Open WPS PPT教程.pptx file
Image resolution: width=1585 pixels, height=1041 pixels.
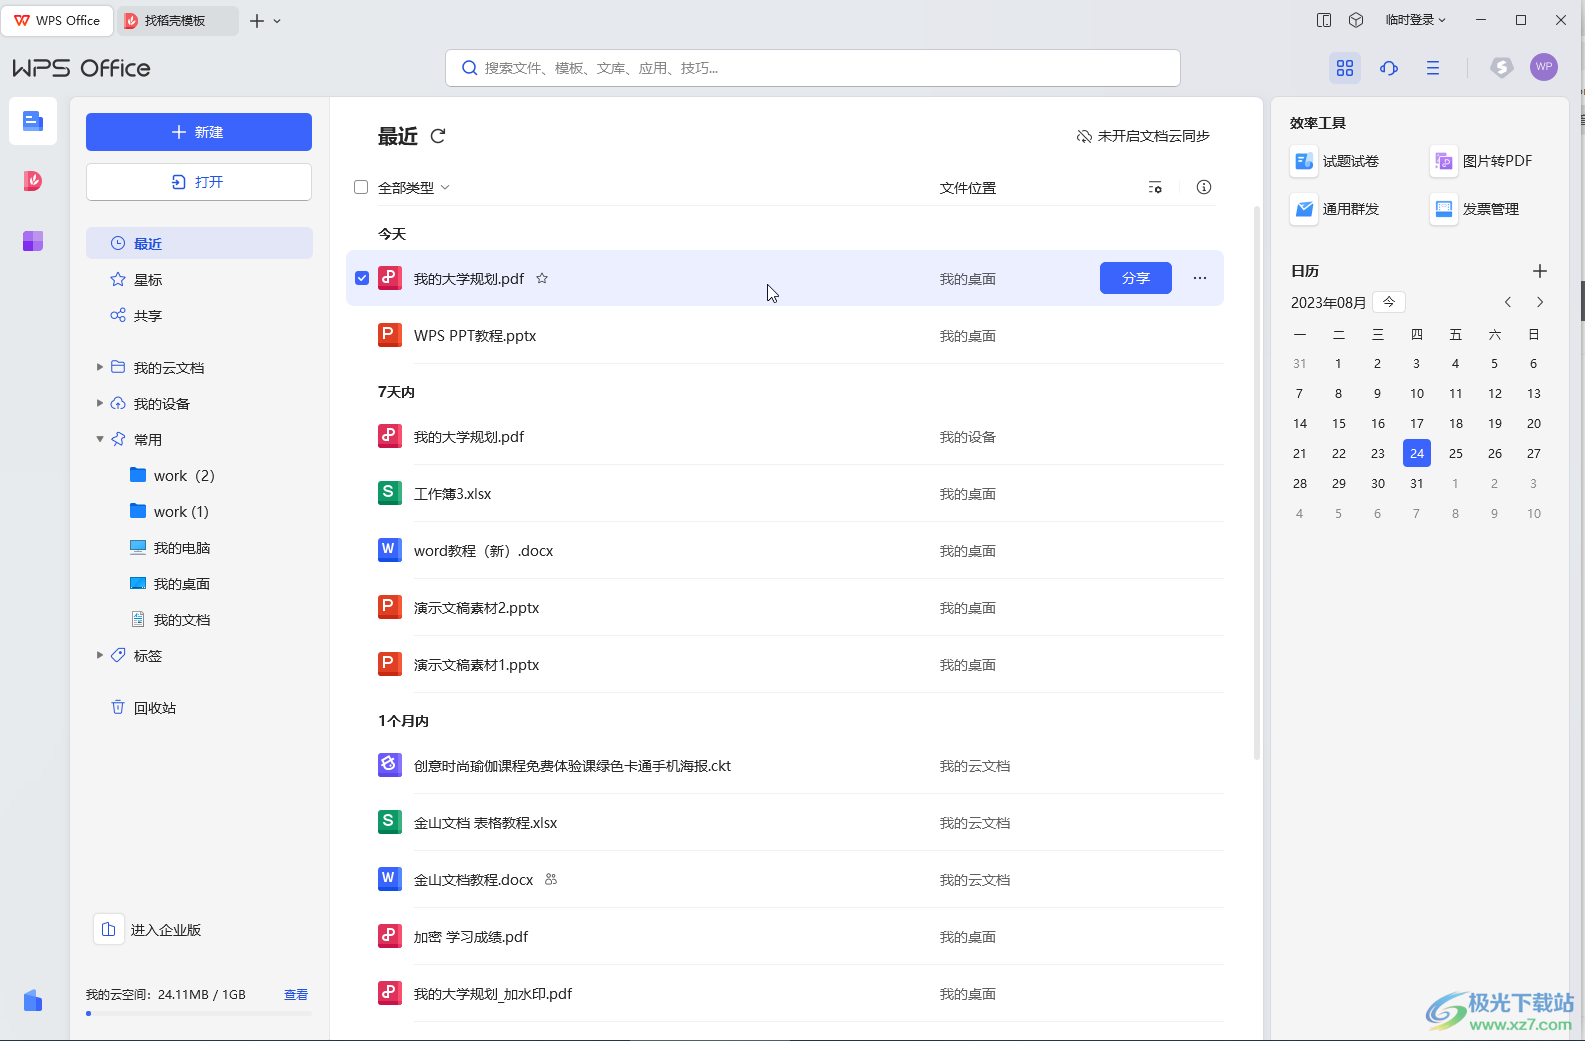785,336
